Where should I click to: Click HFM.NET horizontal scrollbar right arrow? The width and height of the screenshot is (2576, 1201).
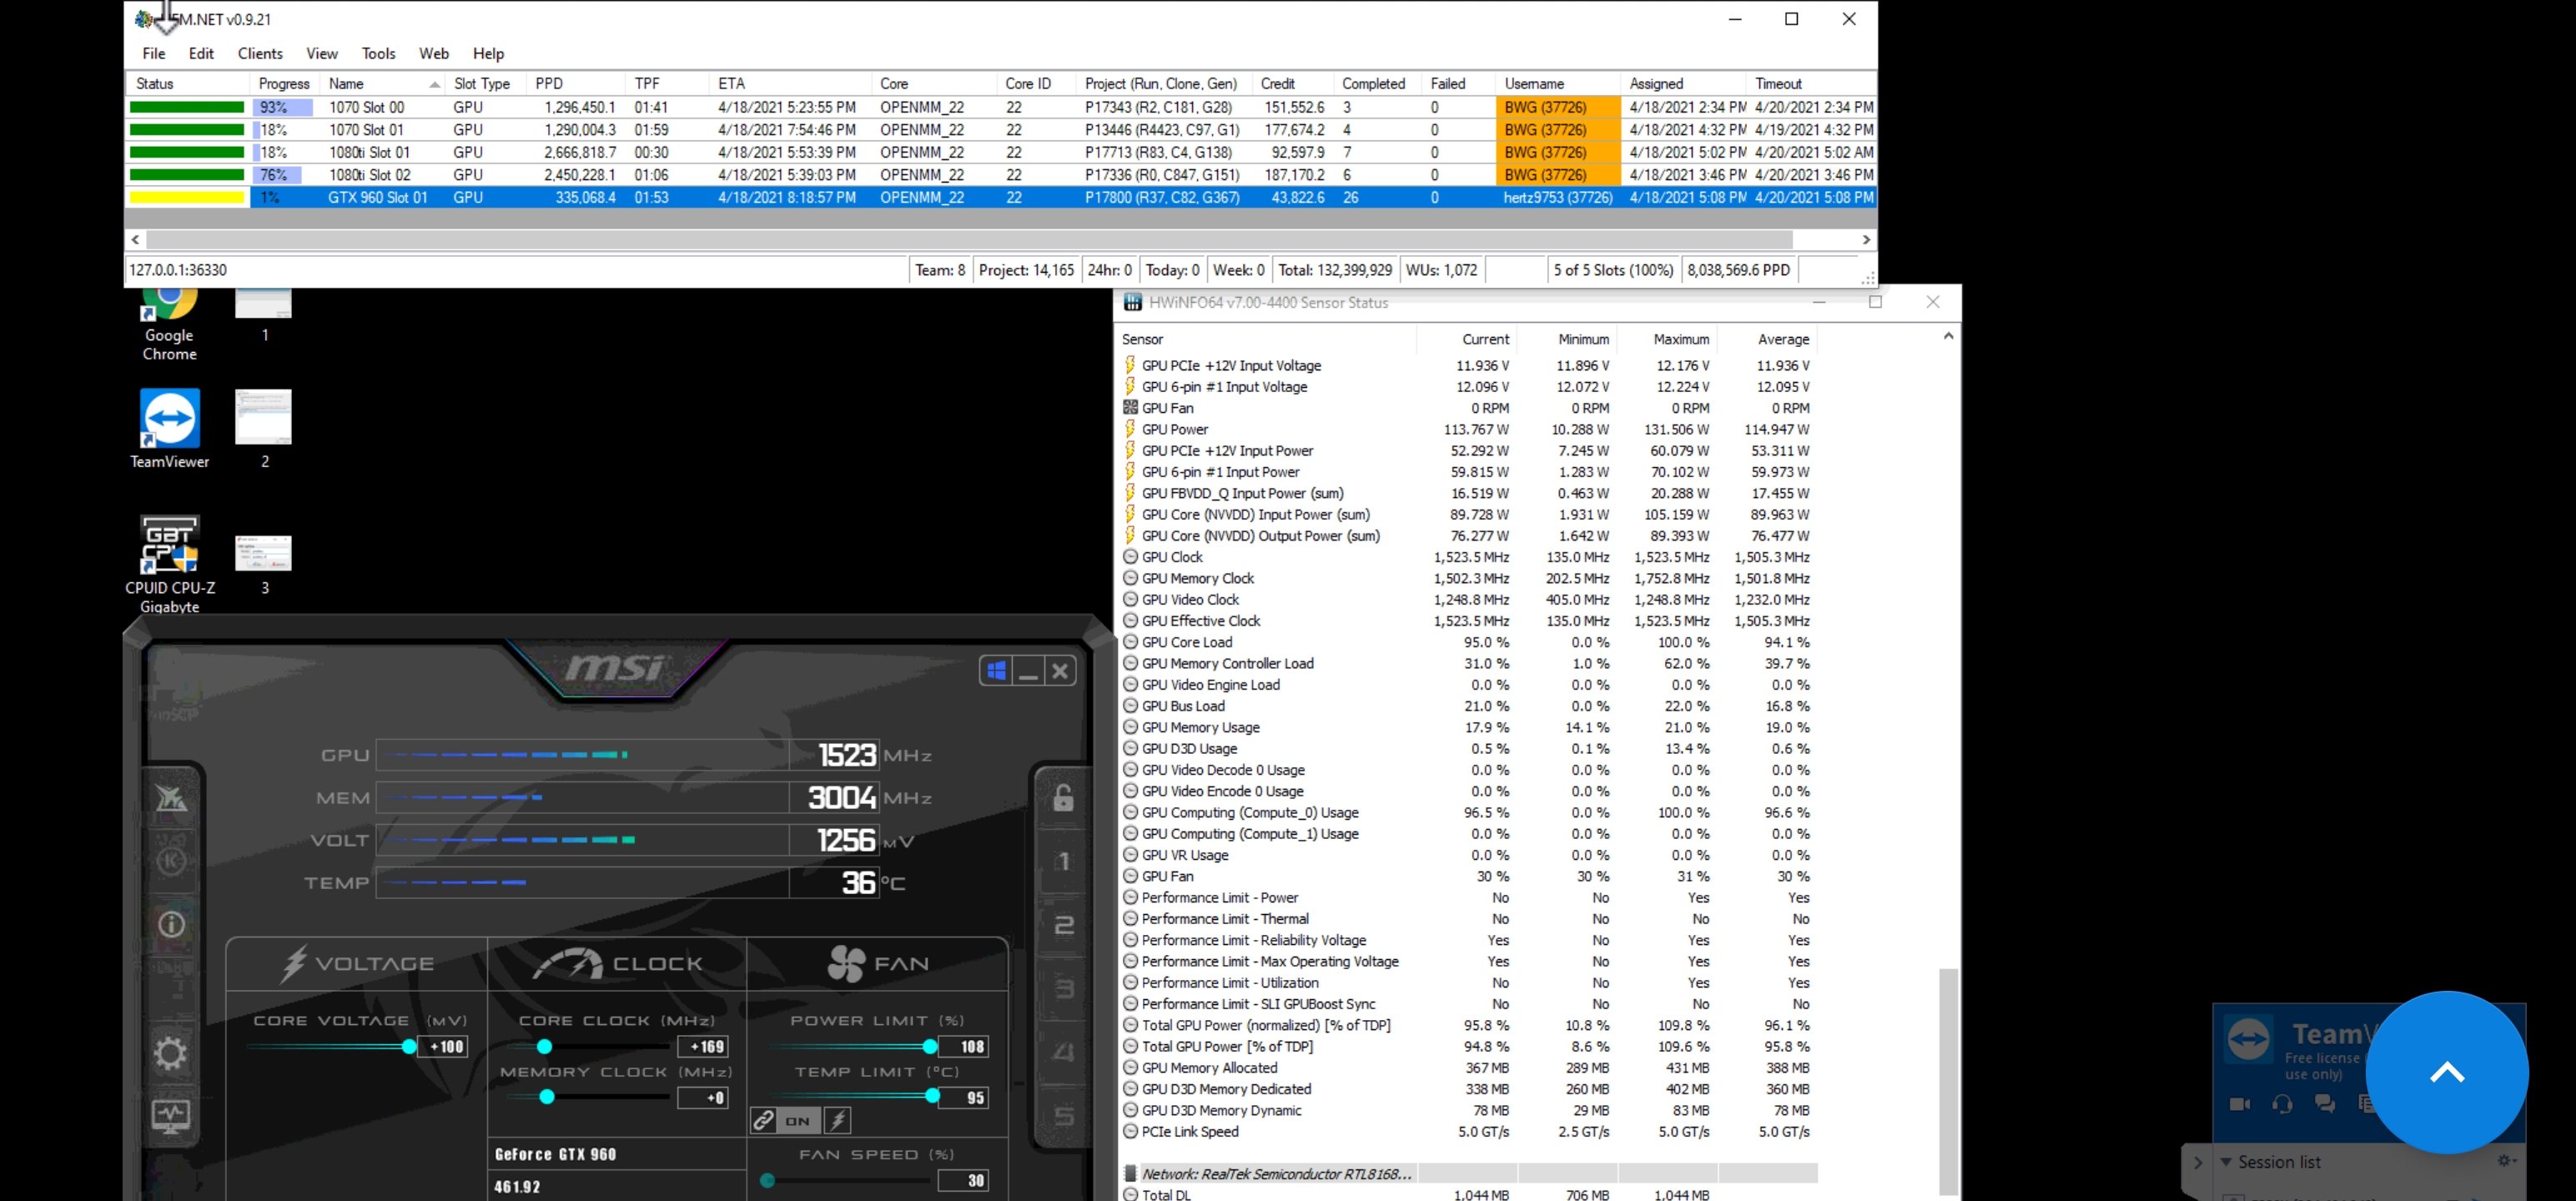[1865, 240]
